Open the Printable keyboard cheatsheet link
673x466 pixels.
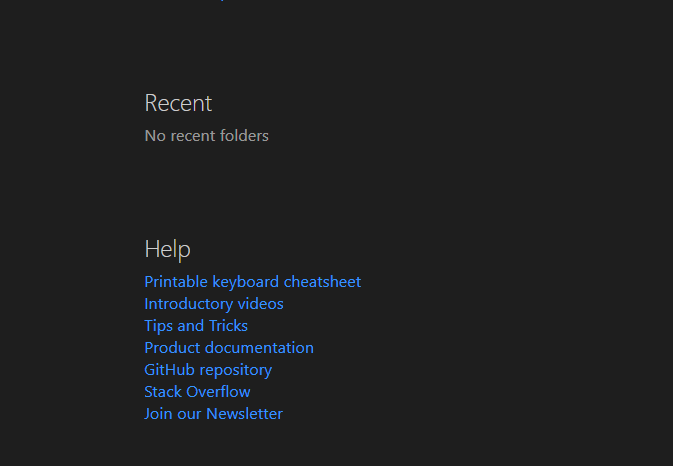coord(252,282)
